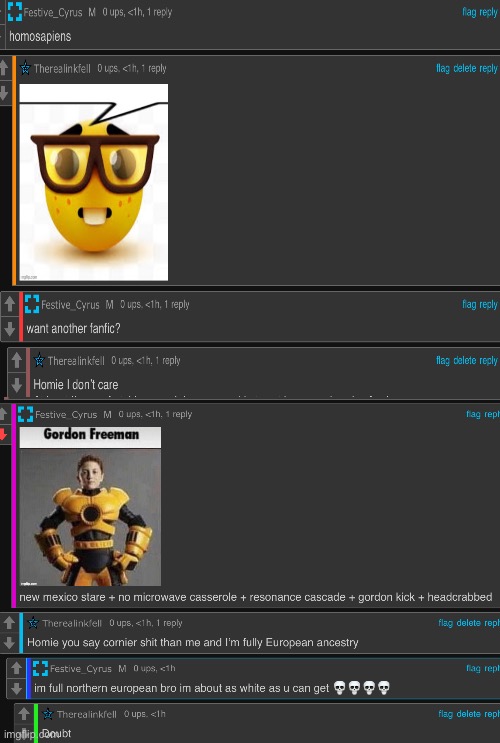Upvote the "want another fanfic?" comment
Image resolution: width=500 pixels, height=743 pixels.
pos(10,304)
